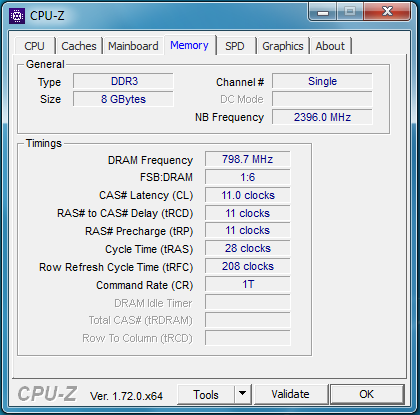The image size is (420, 415).
Task: Confirm with the OK button
Action: coord(366,394)
